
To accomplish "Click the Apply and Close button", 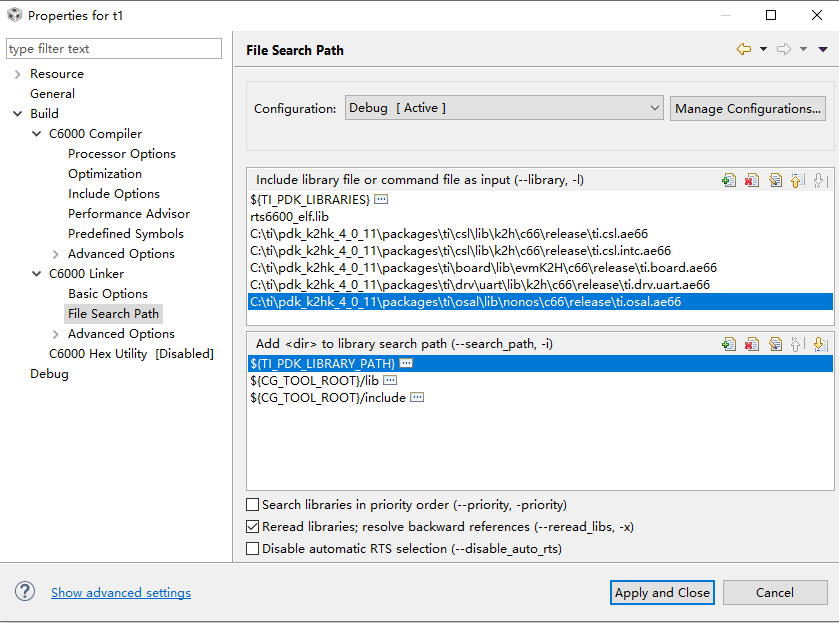I will (662, 593).
